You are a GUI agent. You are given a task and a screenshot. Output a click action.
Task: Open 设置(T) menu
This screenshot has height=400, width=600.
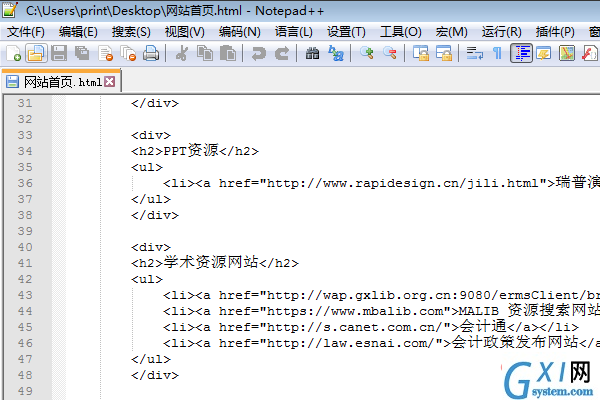click(346, 32)
